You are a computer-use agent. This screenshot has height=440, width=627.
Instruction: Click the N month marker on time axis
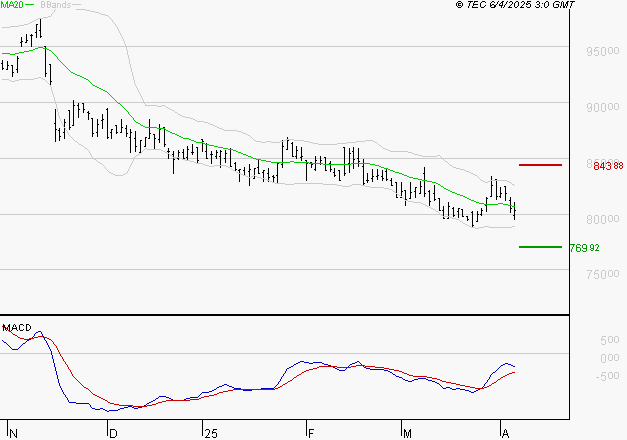pos(13,434)
